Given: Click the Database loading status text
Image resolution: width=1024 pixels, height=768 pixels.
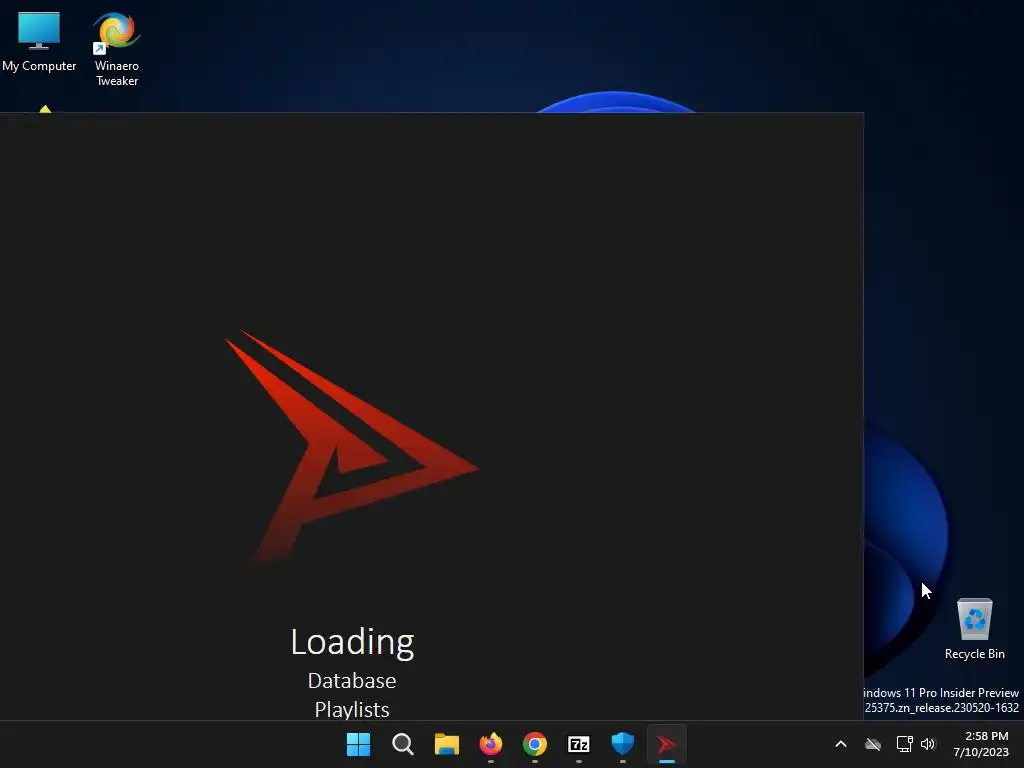Looking at the screenshot, I should pyautogui.click(x=352, y=680).
